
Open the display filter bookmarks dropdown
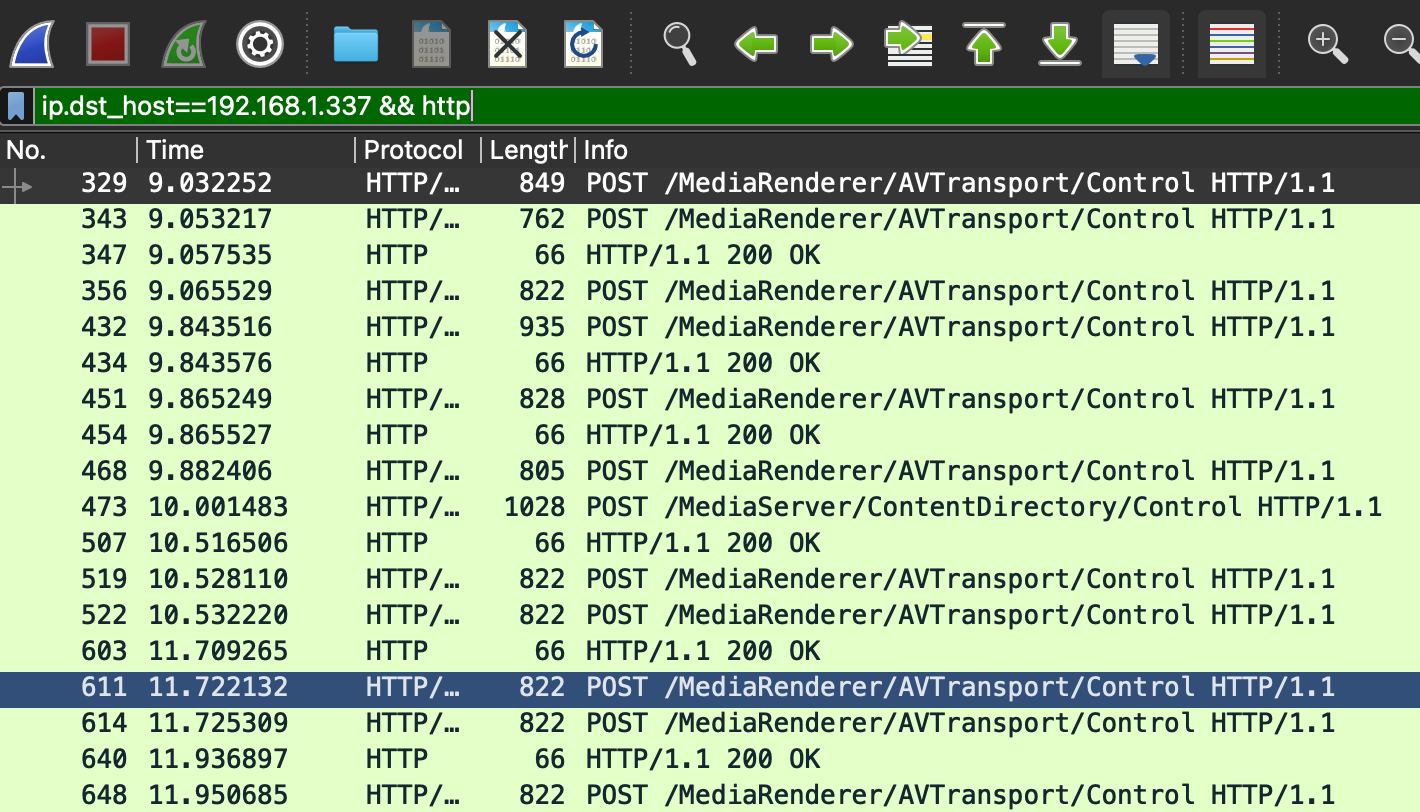[16, 105]
